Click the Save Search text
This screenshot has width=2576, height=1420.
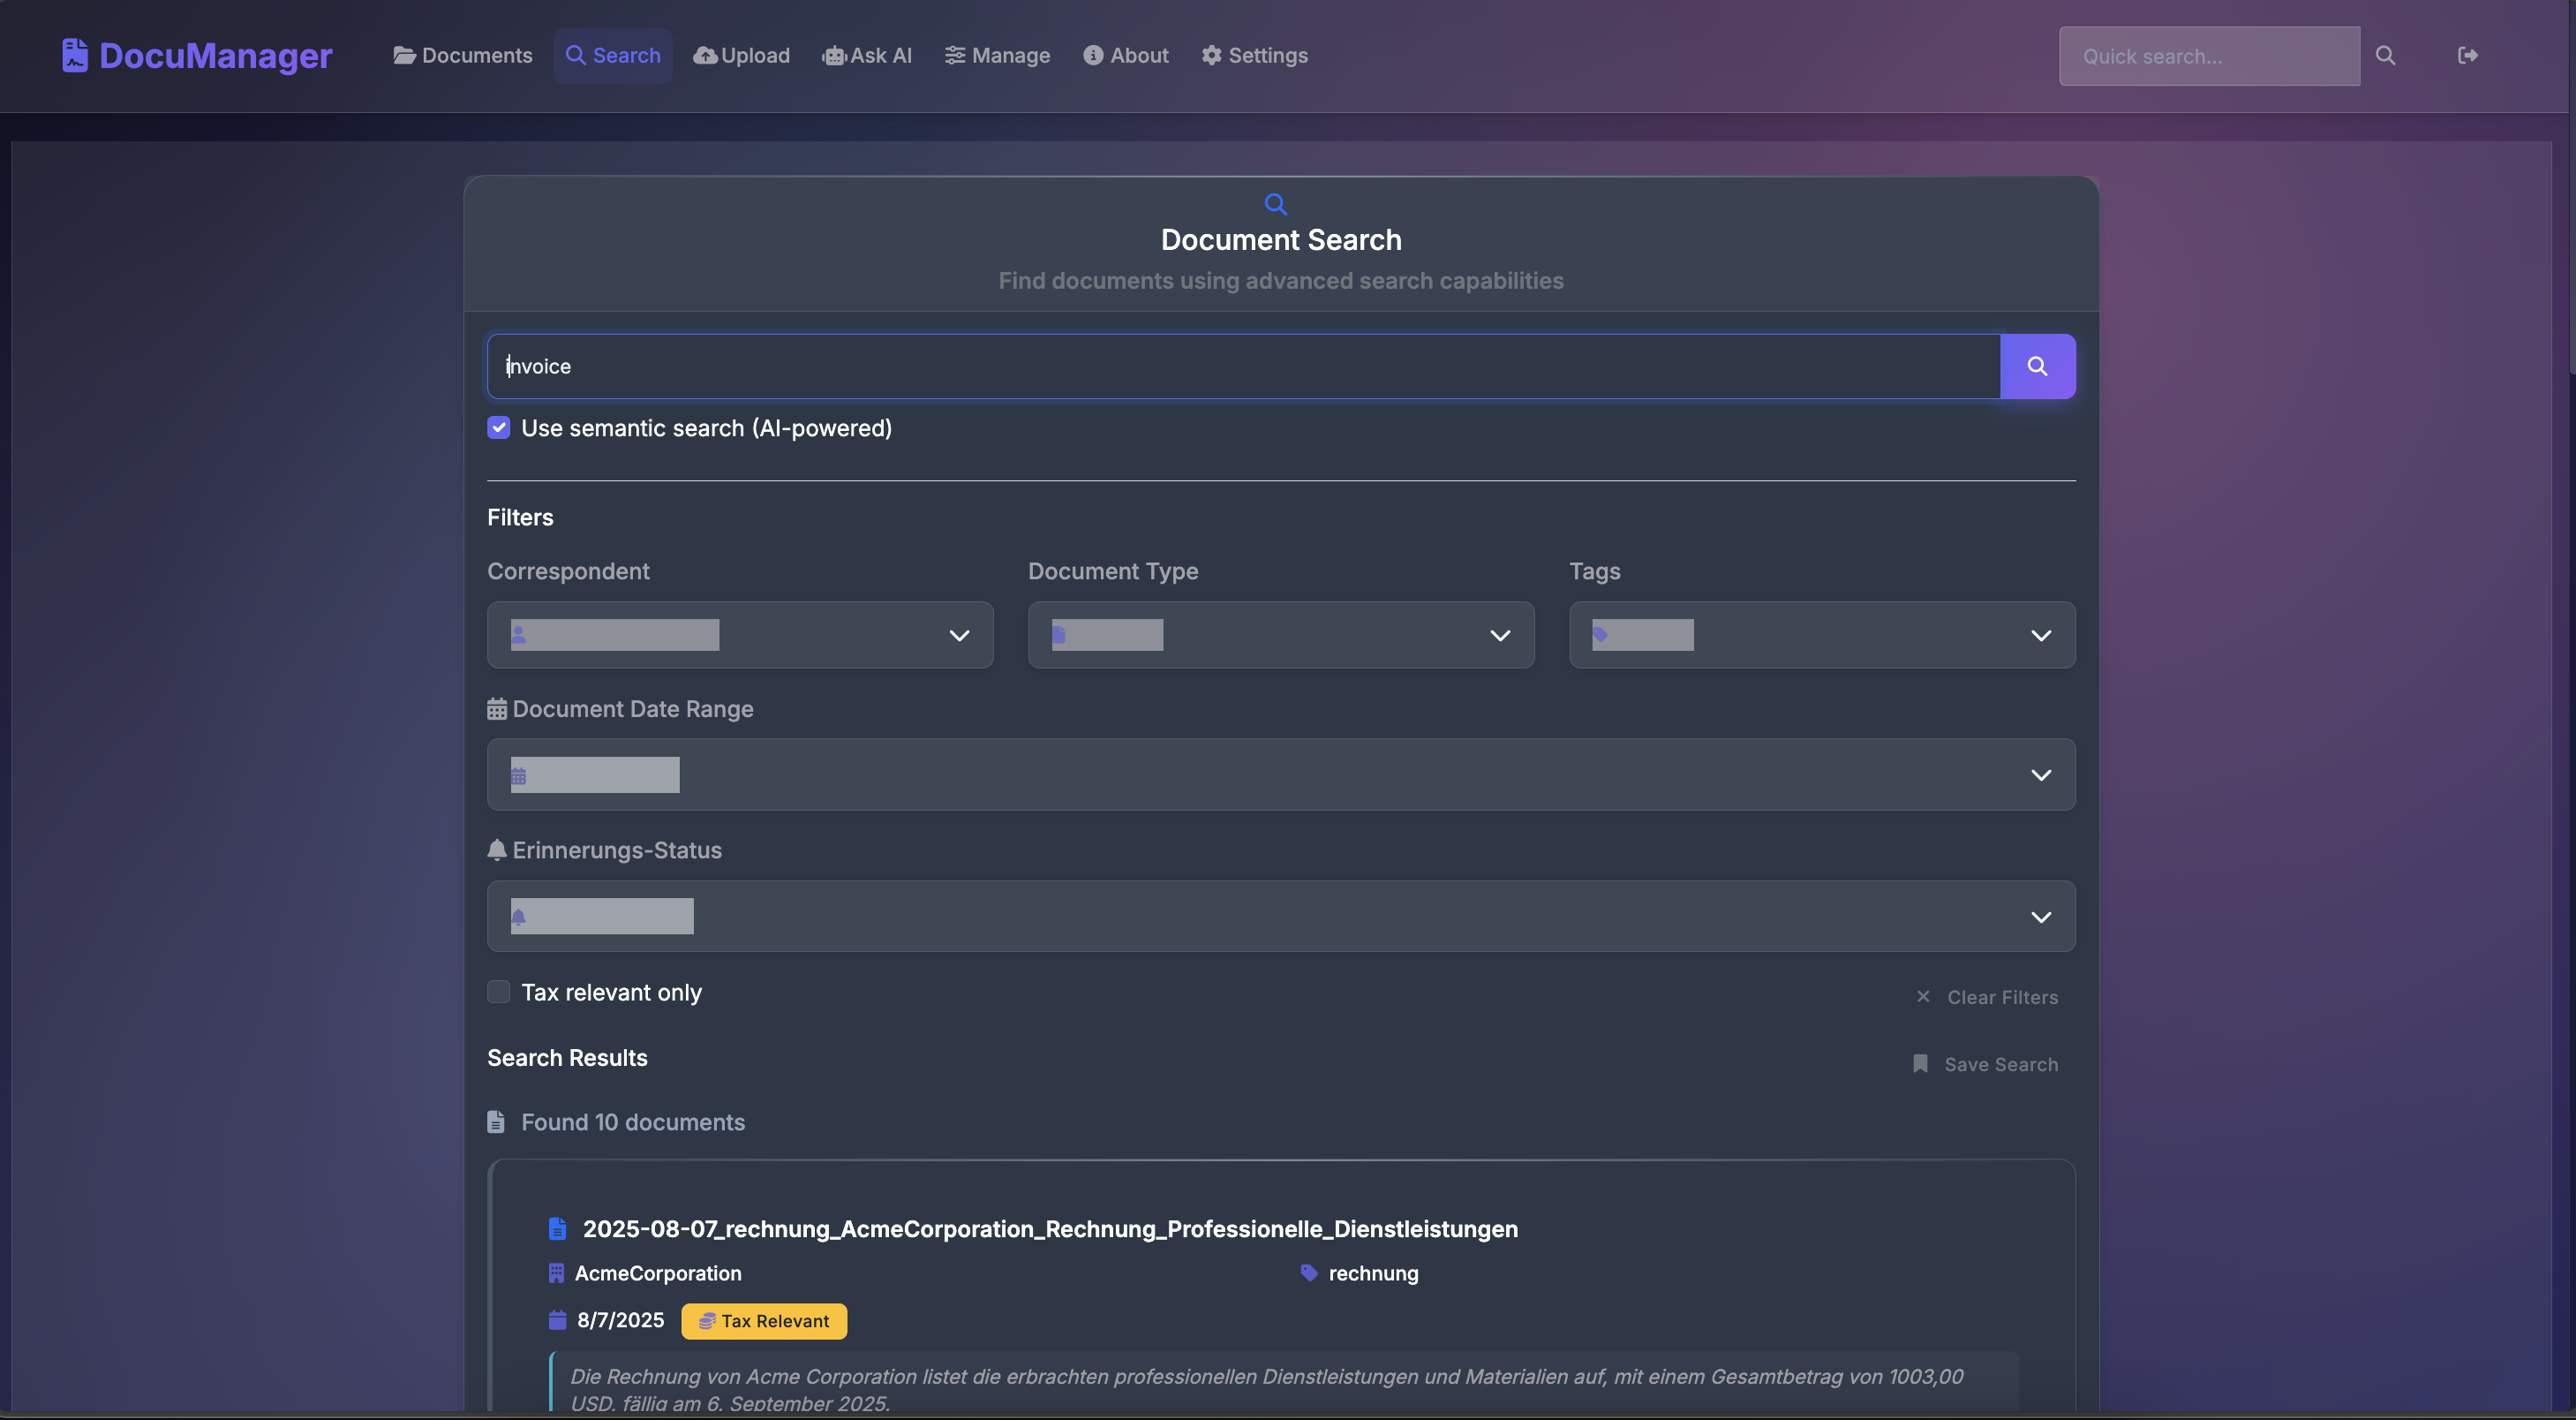2001,1064
